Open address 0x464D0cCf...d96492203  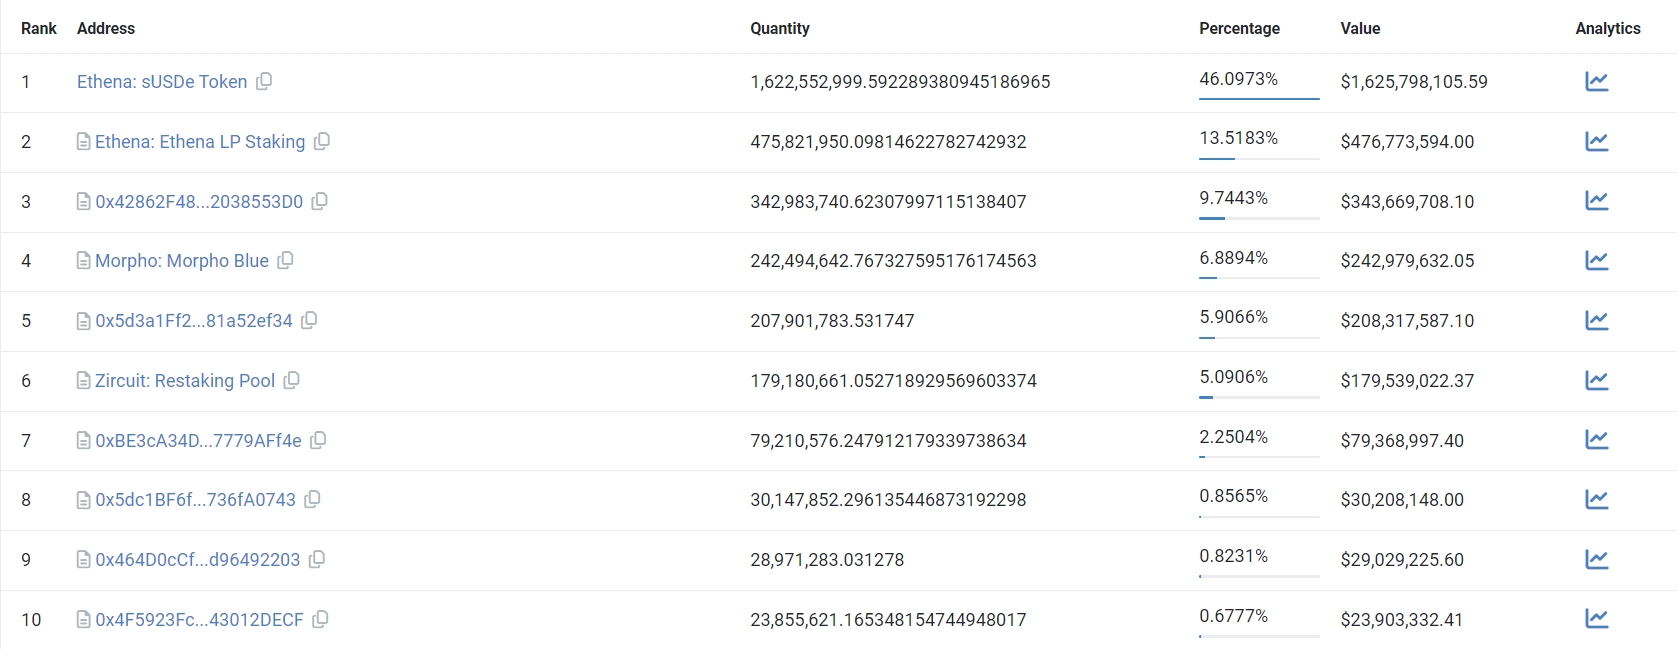[x=198, y=560]
